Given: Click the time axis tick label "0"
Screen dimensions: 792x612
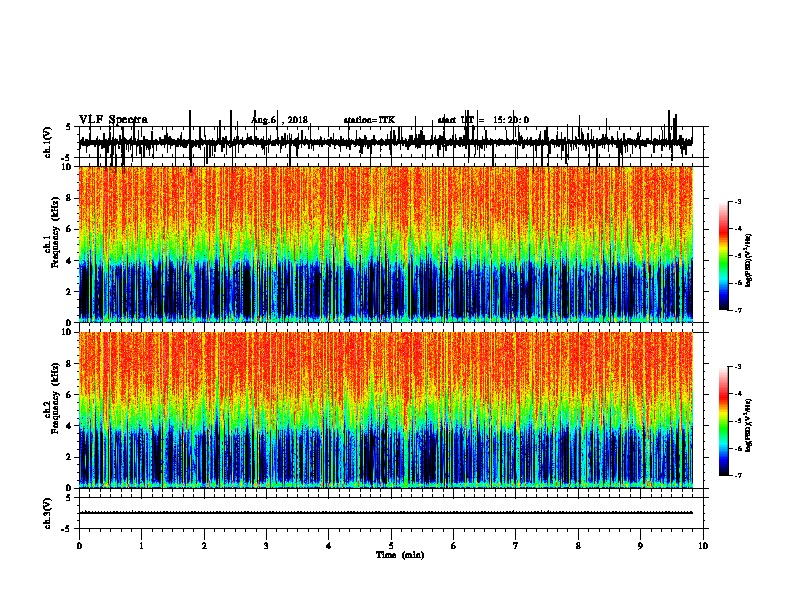Looking at the screenshot, I should click(79, 545).
